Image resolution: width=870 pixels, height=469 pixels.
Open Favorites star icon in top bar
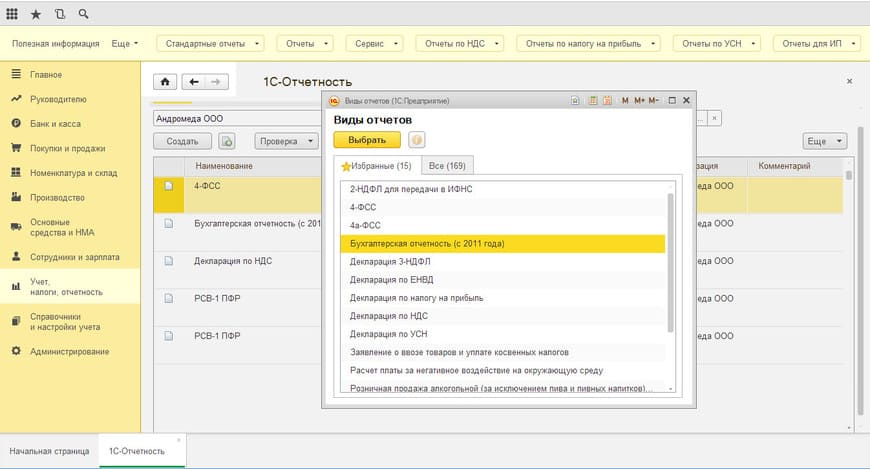click(x=36, y=14)
